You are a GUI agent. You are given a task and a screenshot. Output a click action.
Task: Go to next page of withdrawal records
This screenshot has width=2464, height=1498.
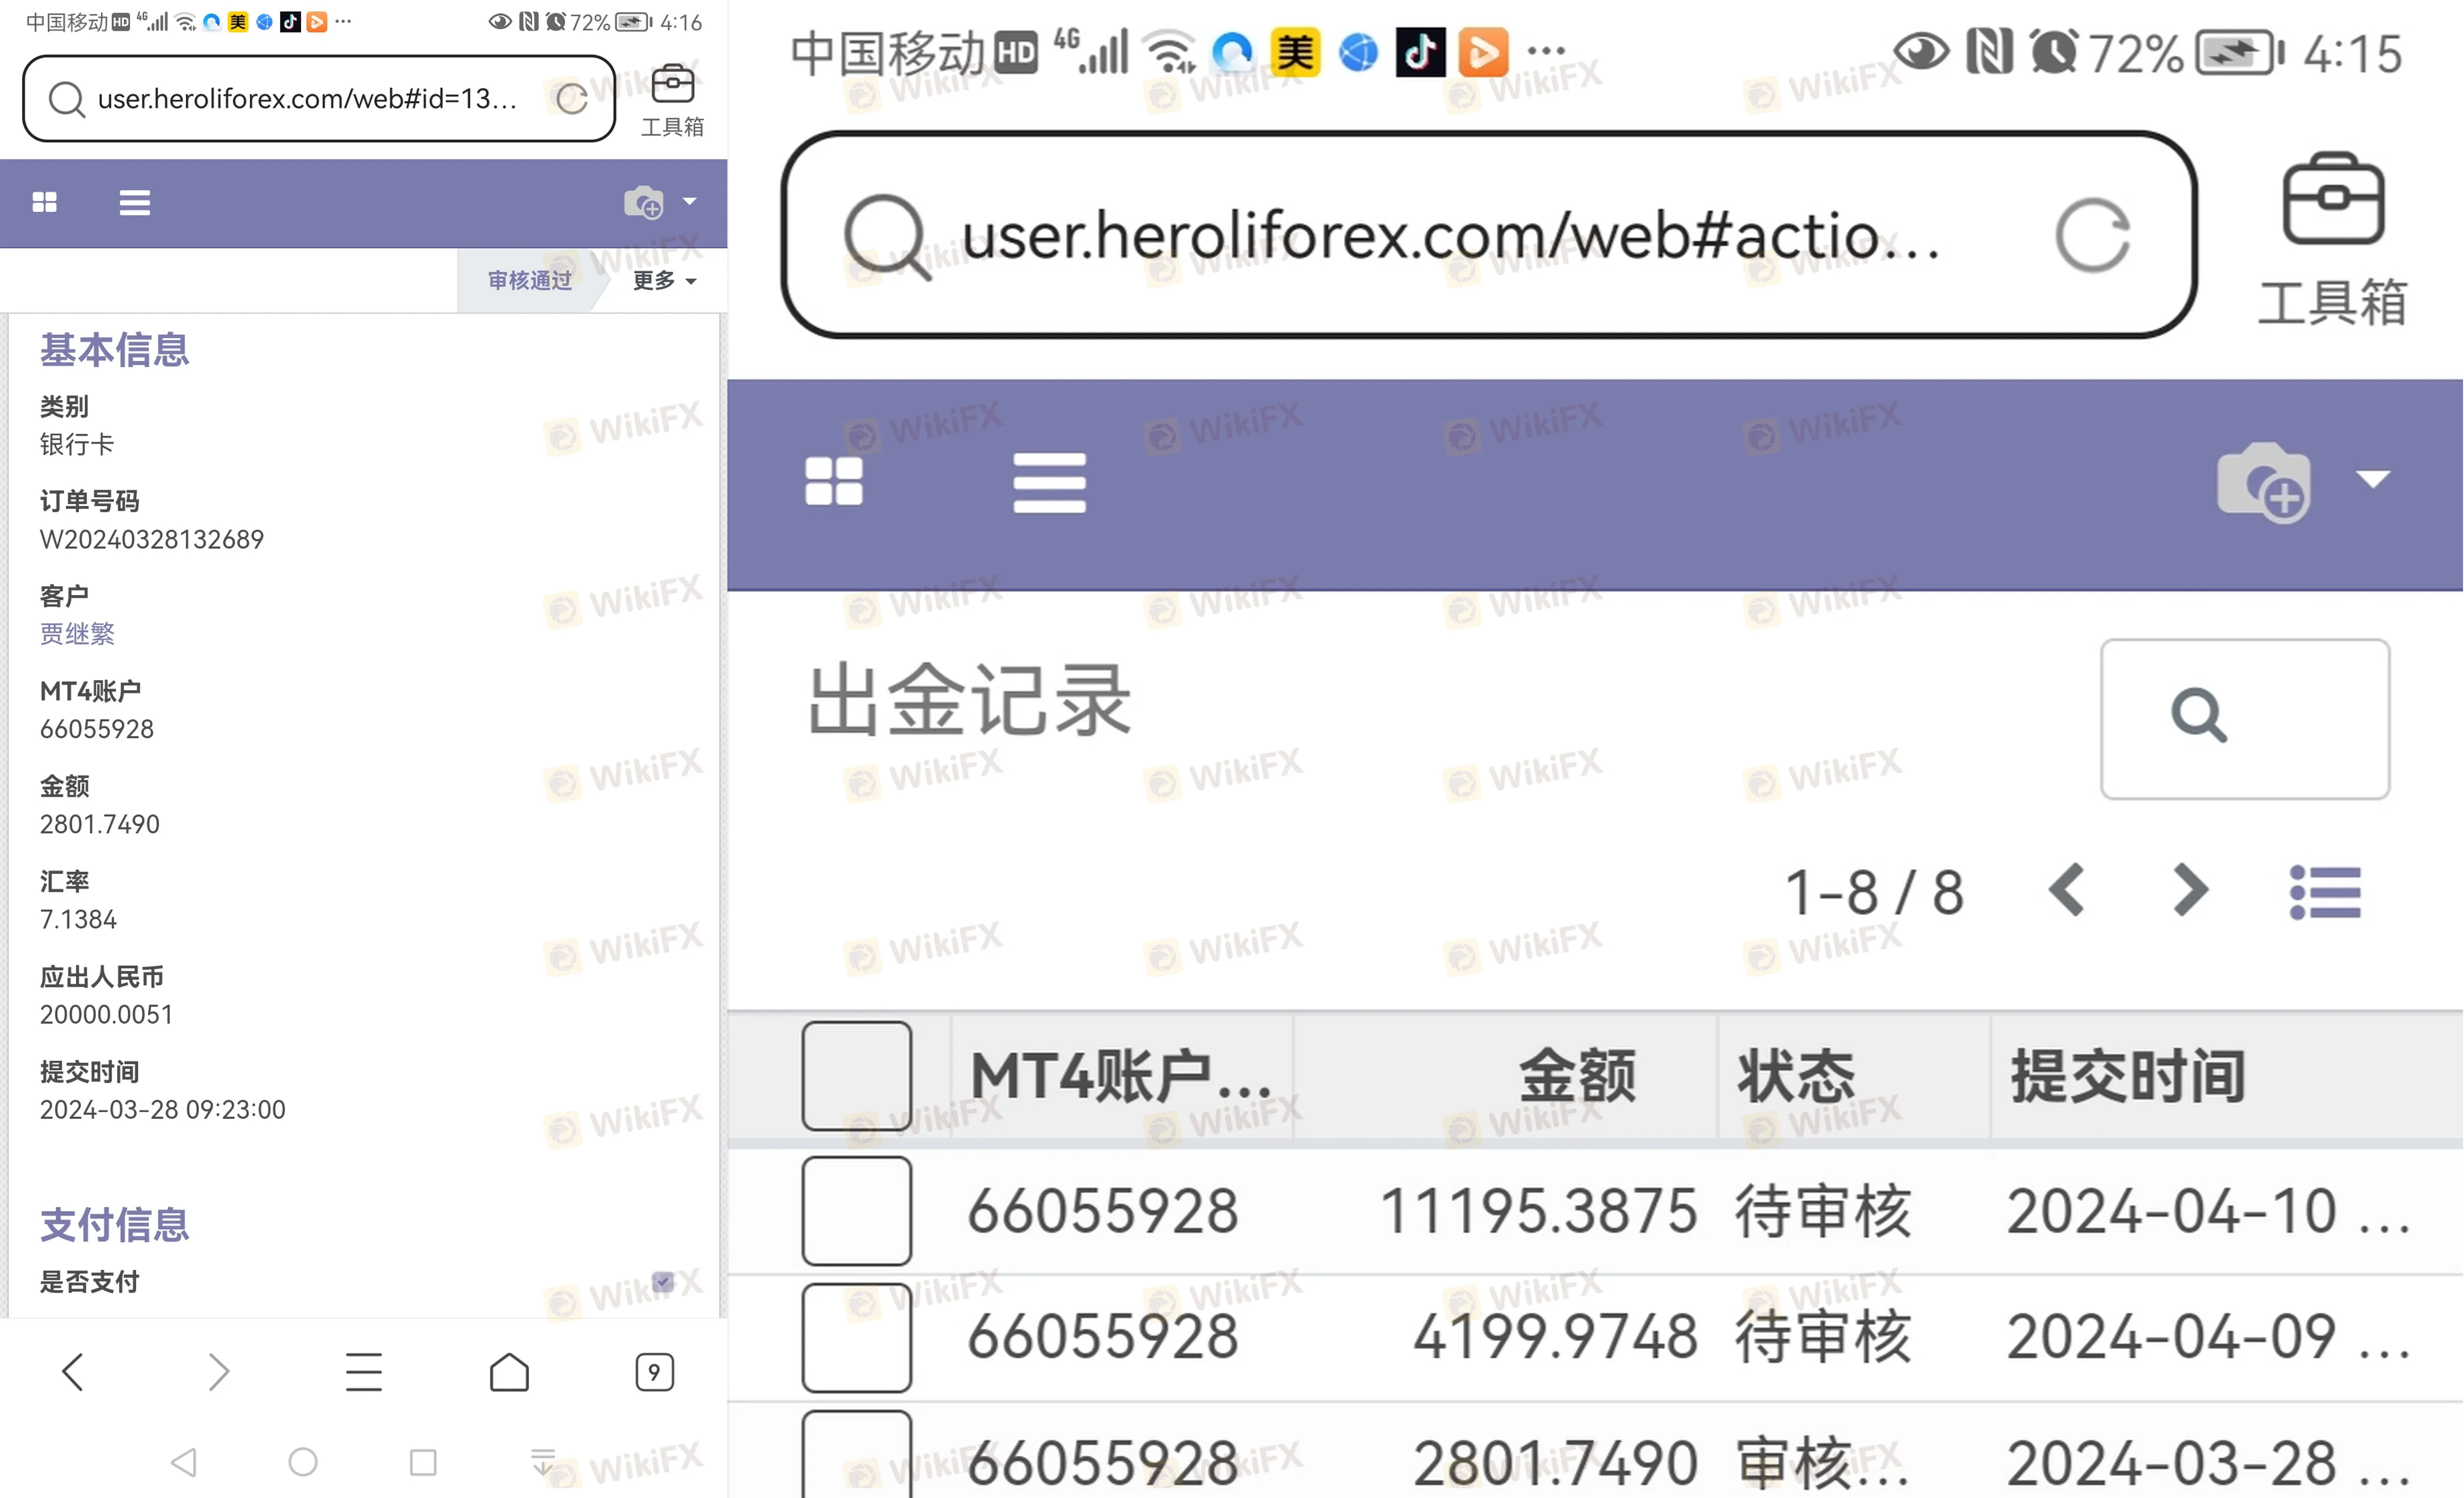click(2190, 890)
